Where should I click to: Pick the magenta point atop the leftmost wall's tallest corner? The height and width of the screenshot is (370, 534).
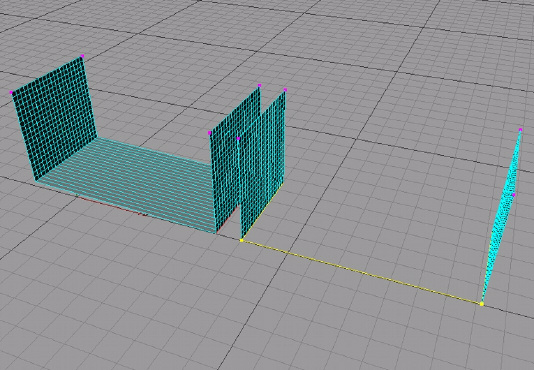point(82,56)
